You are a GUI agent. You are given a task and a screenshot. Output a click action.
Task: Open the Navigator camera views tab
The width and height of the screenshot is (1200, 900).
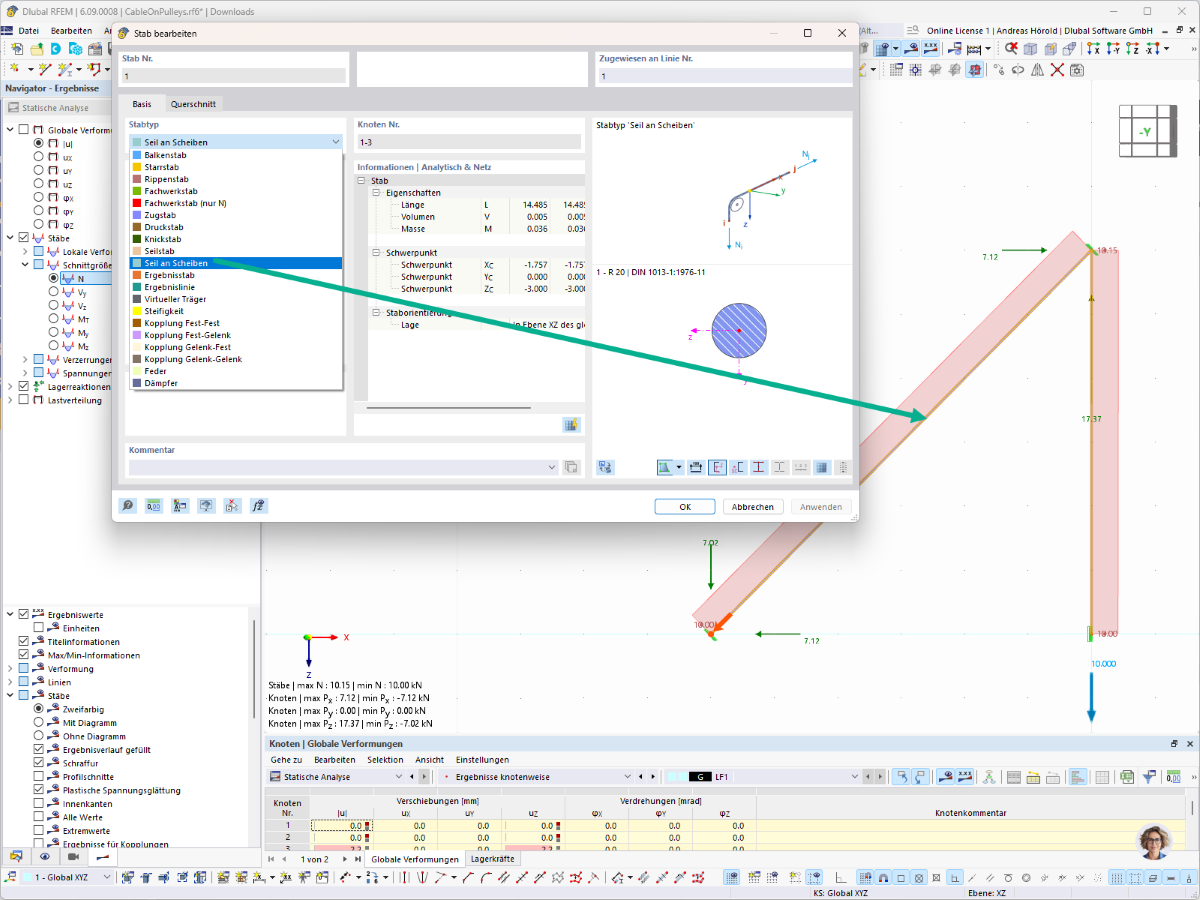(x=74, y=857)
